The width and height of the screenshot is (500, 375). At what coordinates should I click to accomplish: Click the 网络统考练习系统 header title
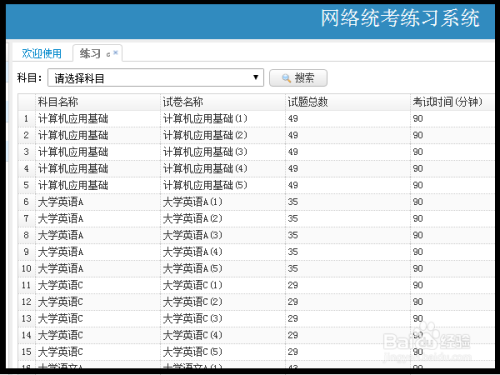(400, 18)
